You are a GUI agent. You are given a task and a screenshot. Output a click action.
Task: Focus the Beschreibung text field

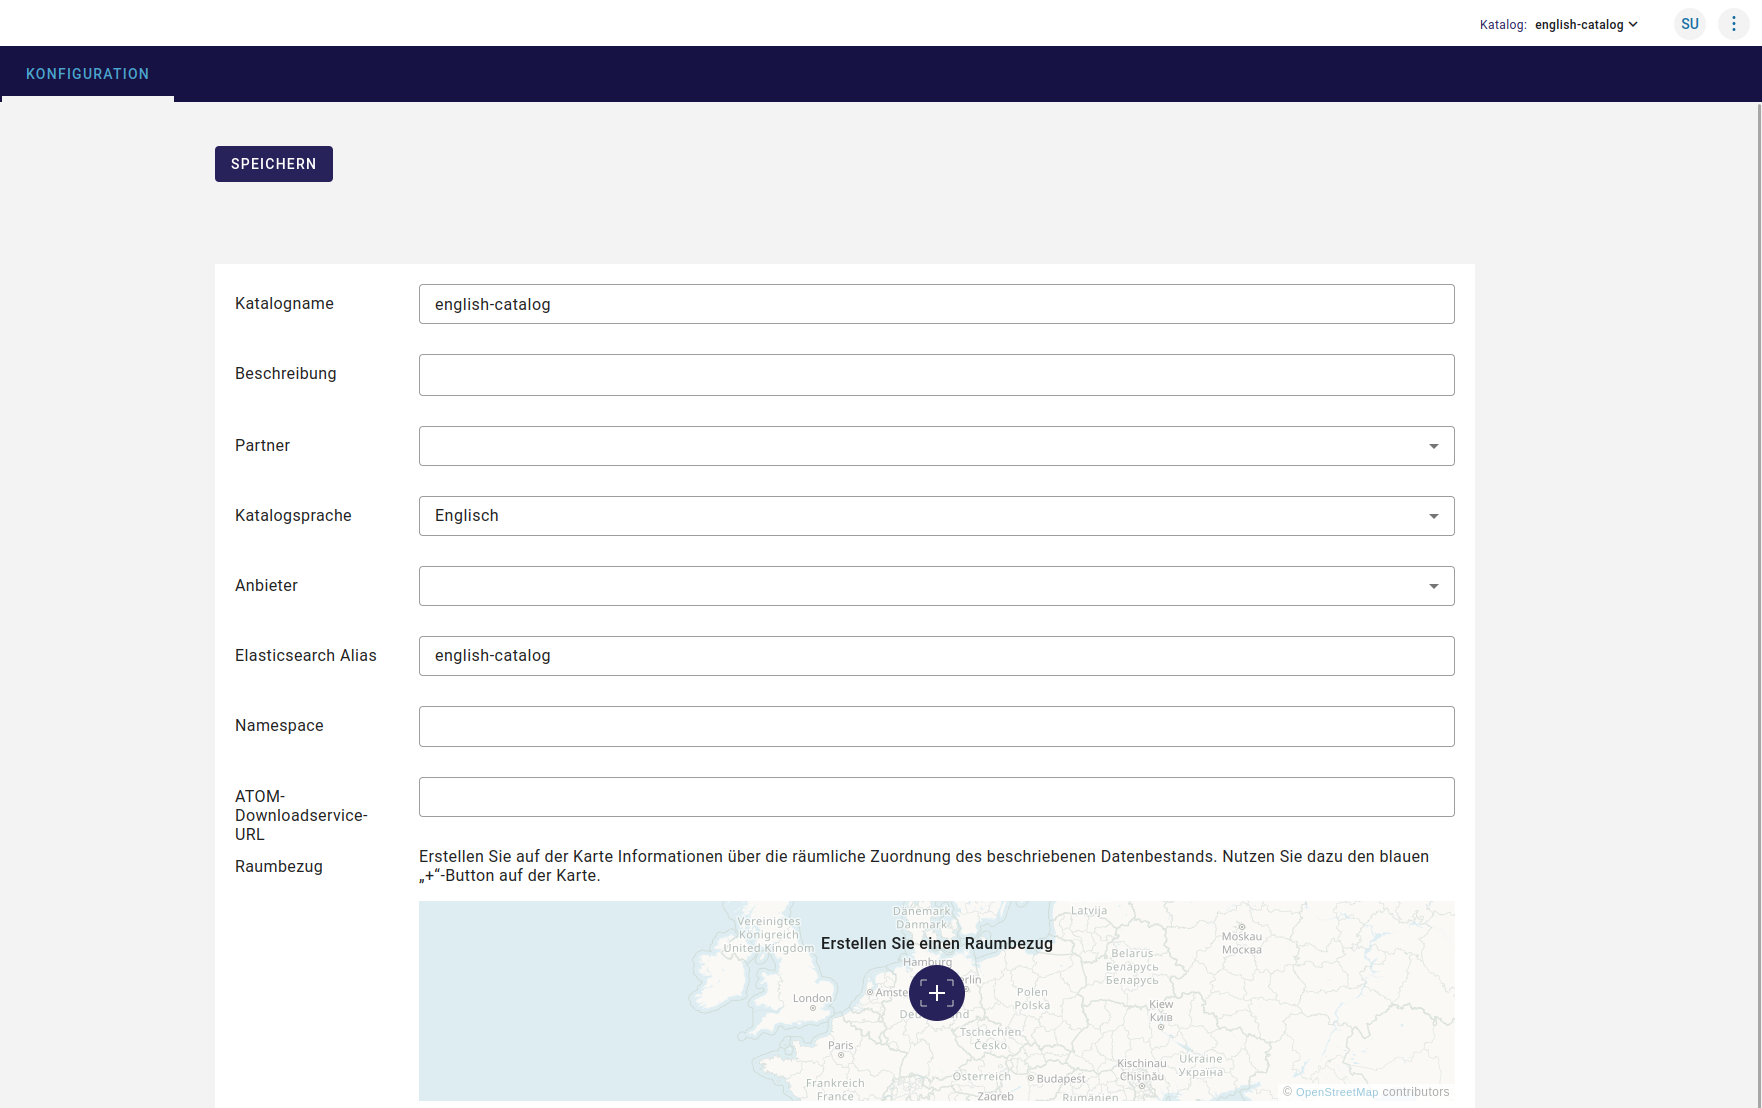[935, 375]
